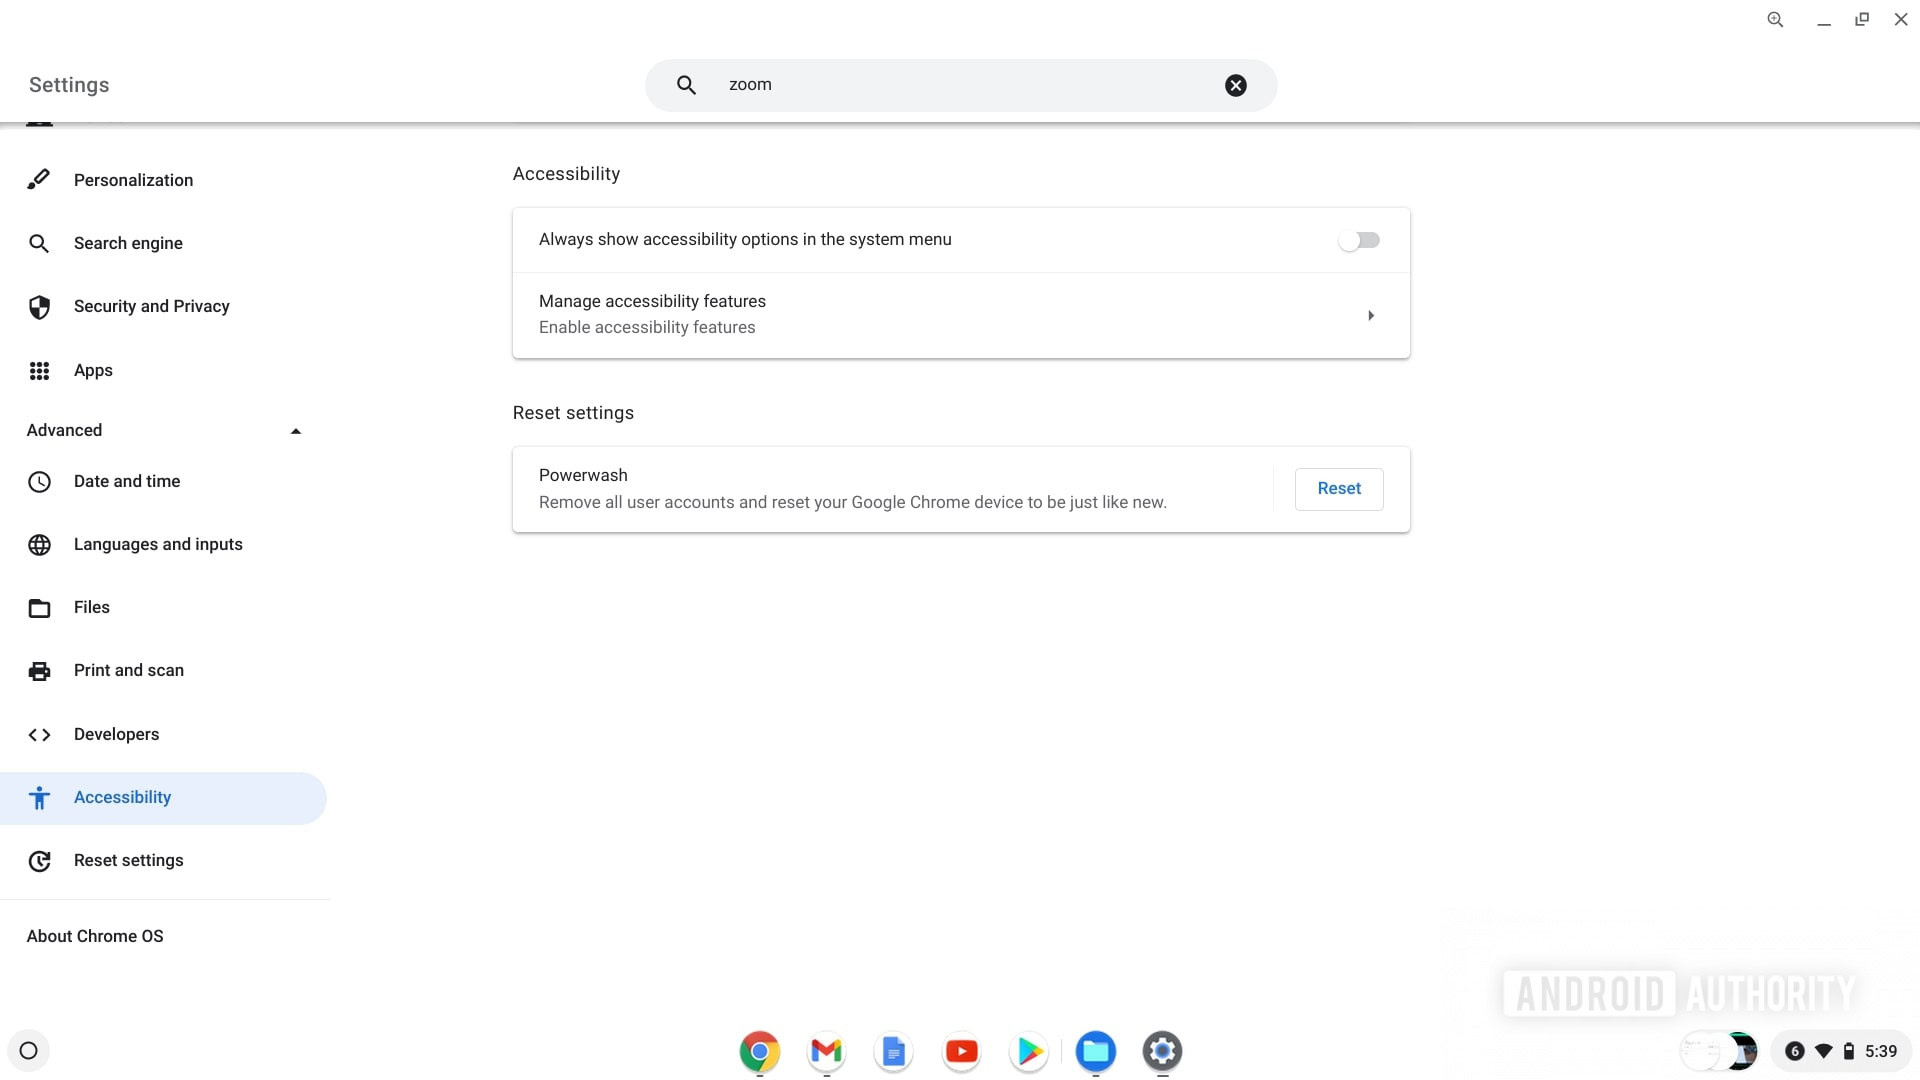This screenshot has width=1920, height=1080.
Task: Expand Advanced settings section
Action: coord(295,430)
